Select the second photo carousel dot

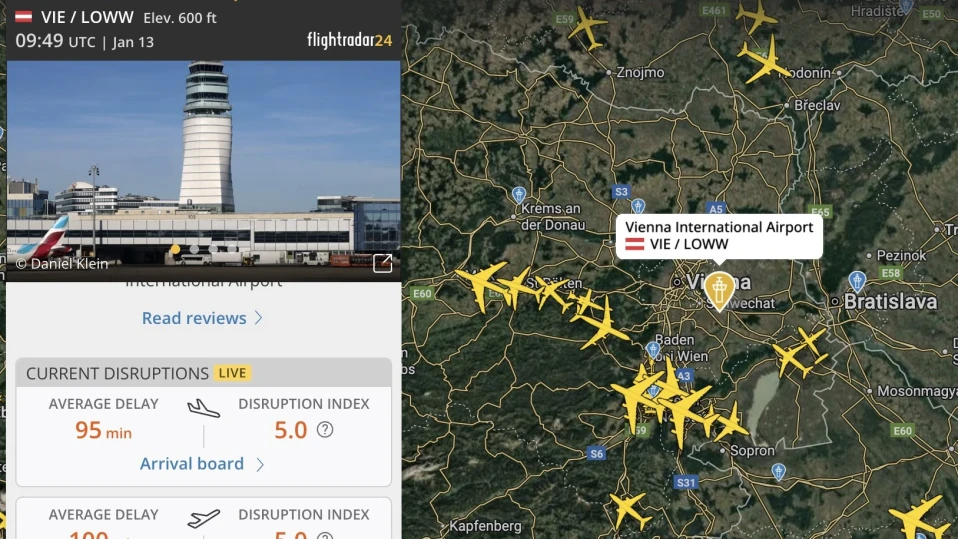(194, 249)
